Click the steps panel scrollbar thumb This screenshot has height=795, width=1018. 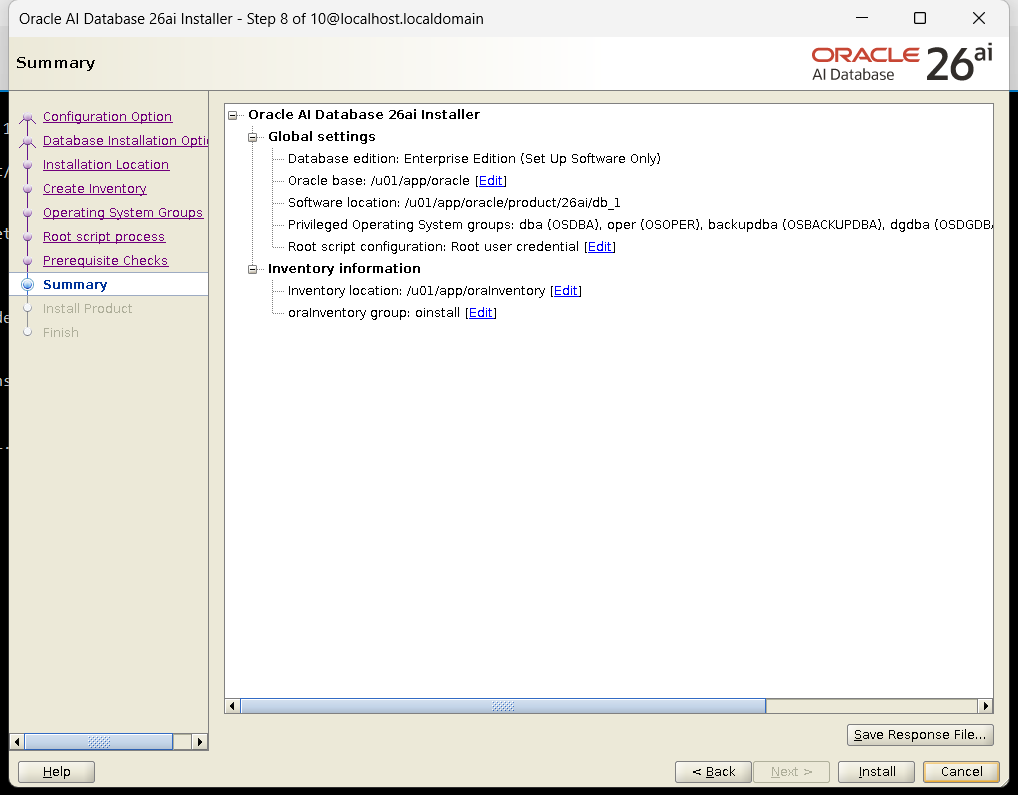point(99,742)
